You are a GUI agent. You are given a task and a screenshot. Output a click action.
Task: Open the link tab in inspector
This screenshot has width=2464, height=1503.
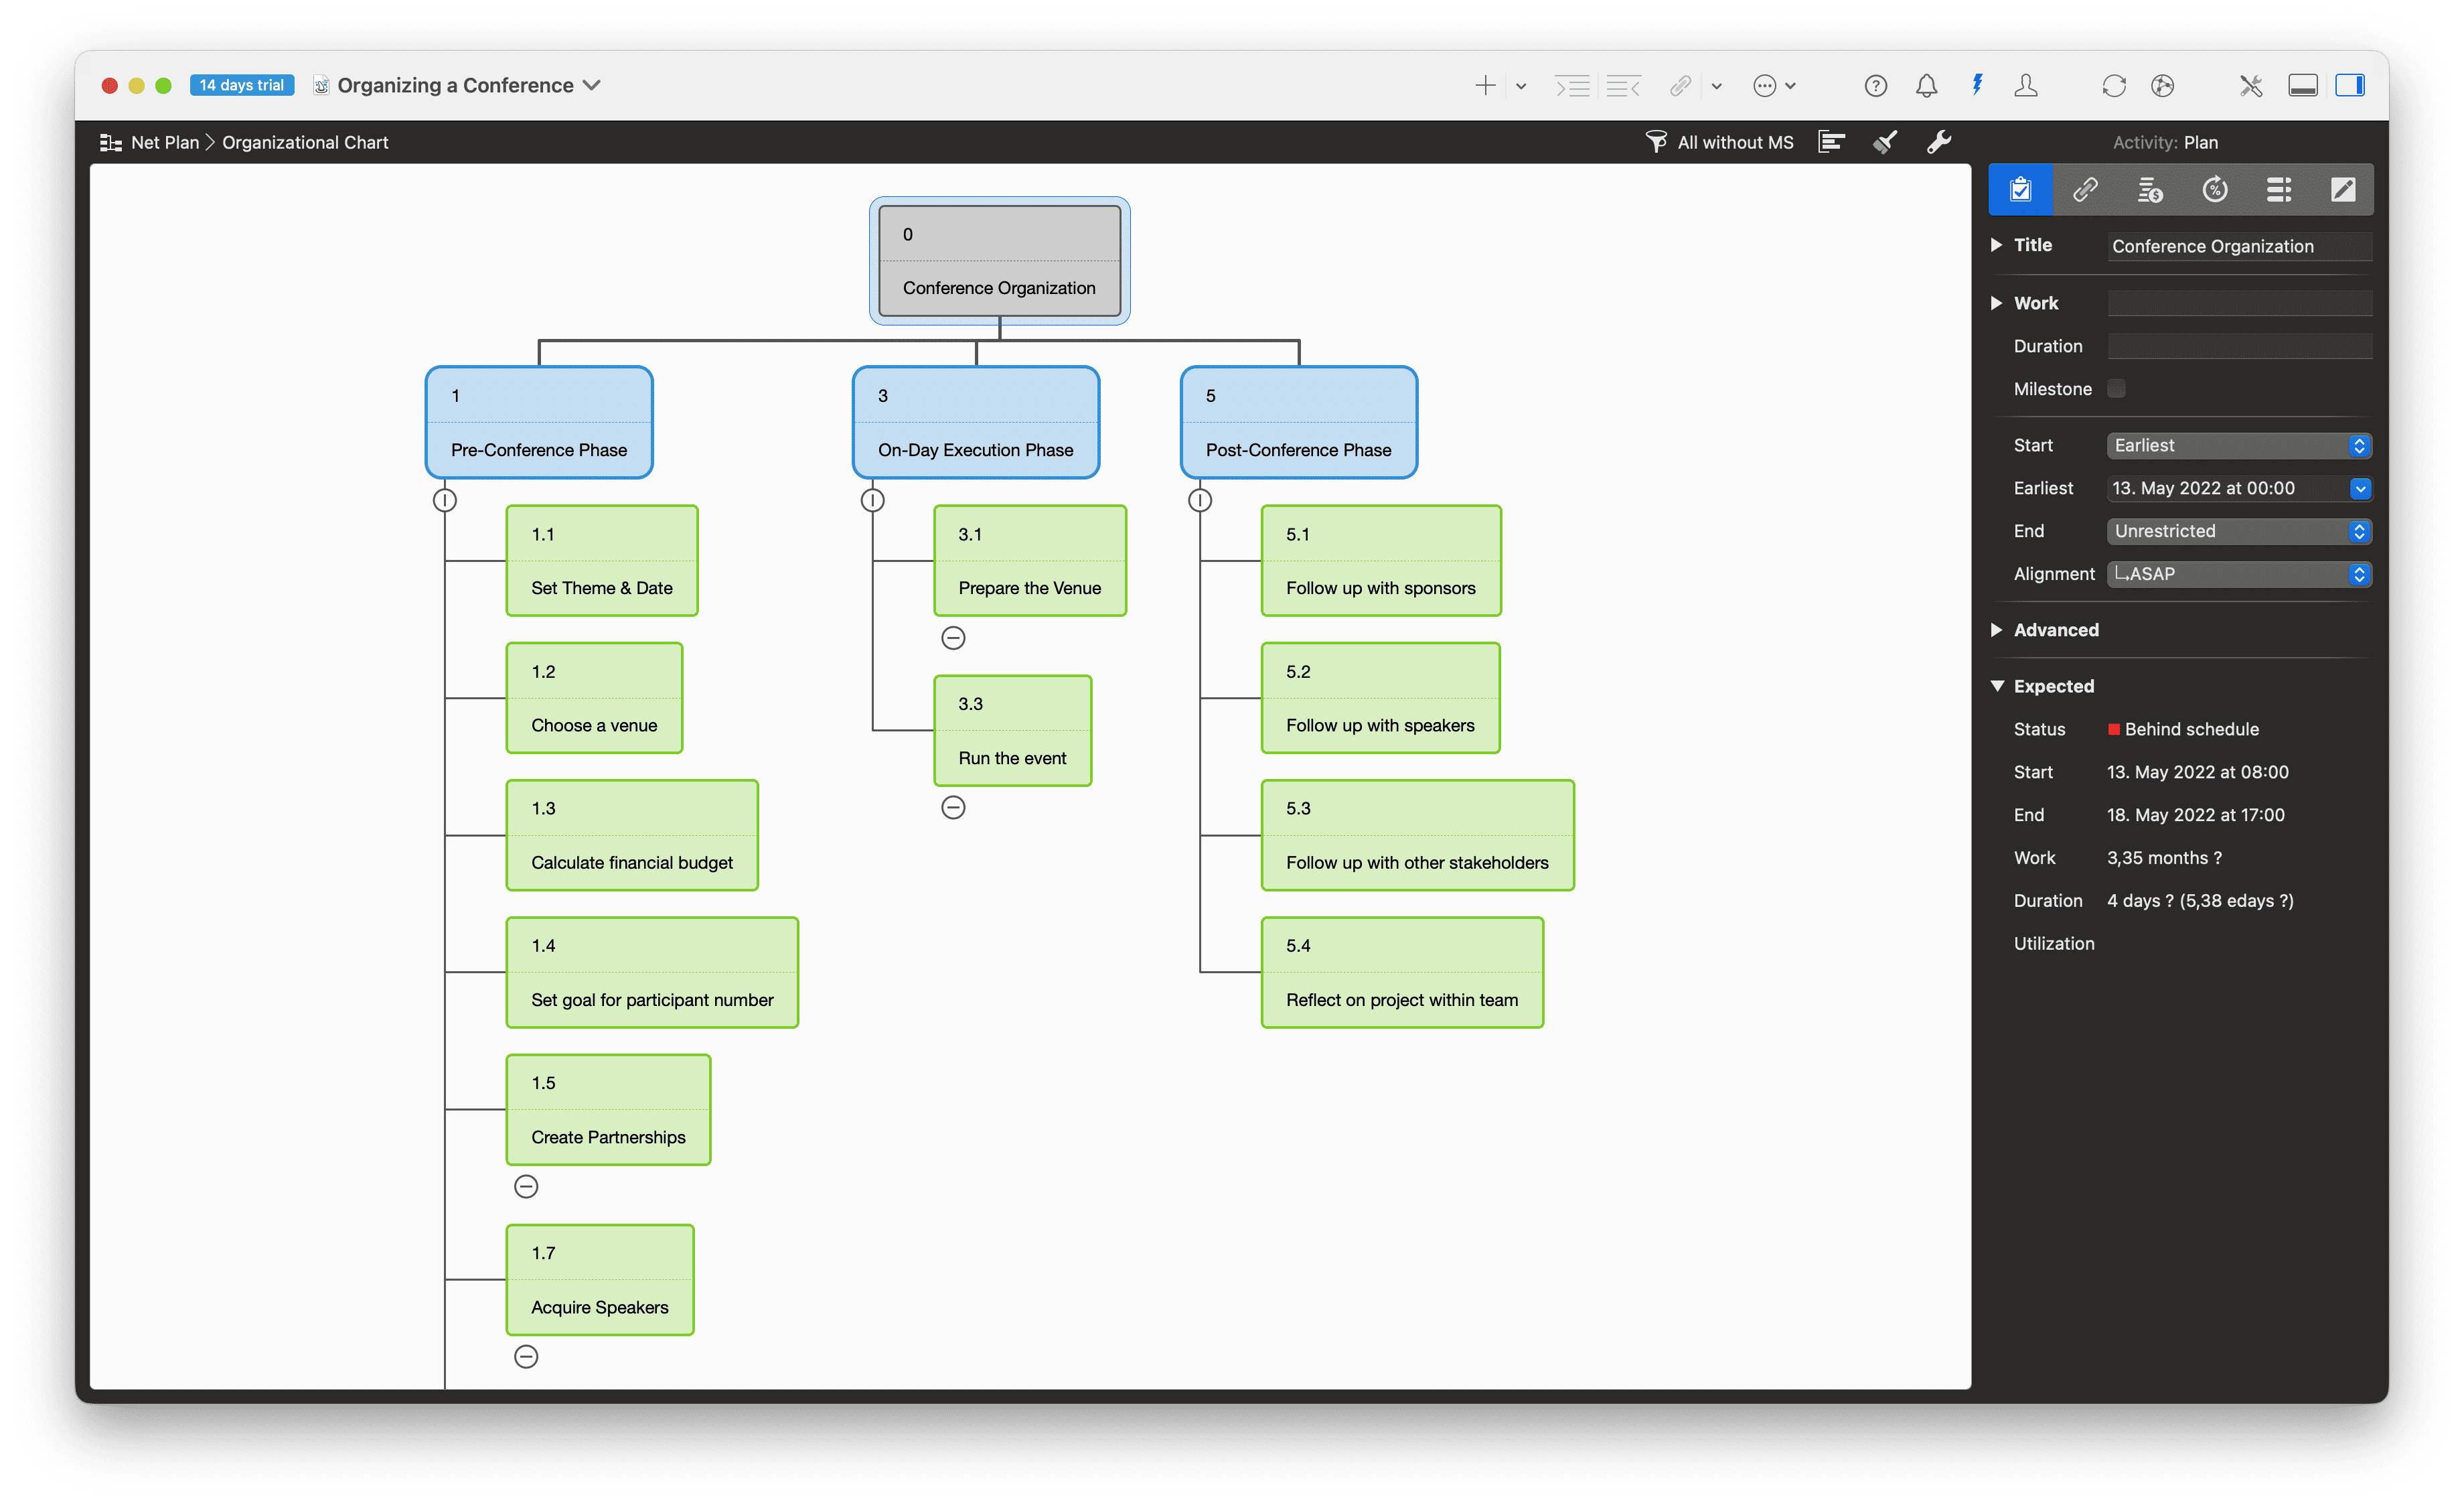2085,189
